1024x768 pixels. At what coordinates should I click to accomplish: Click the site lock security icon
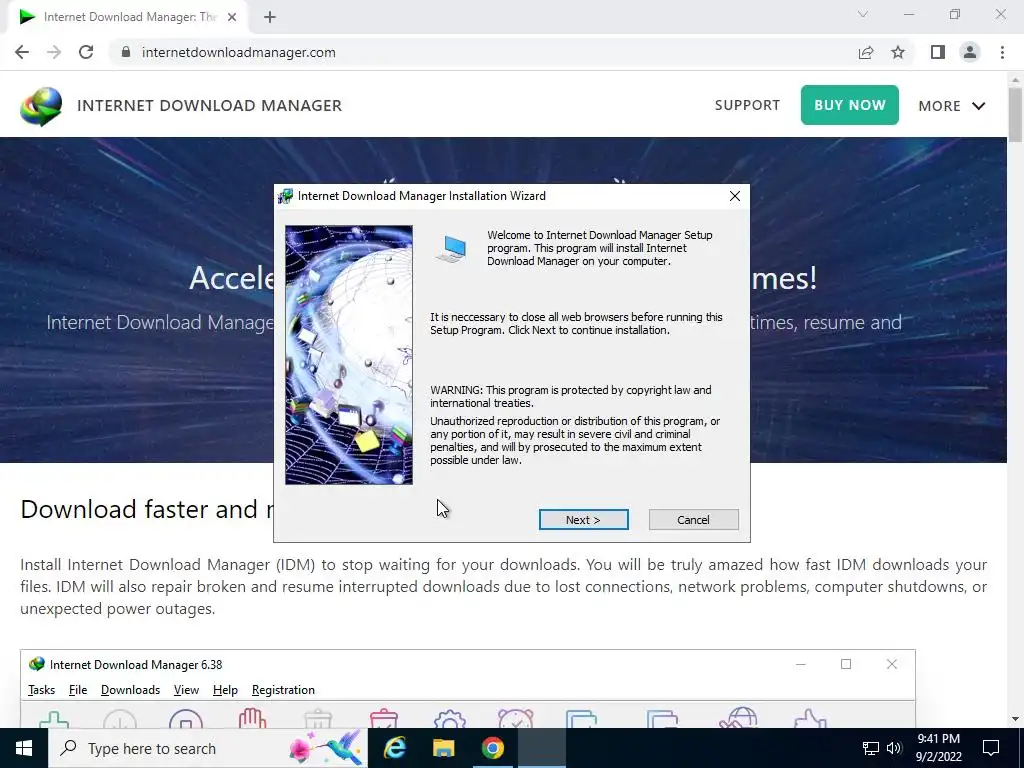(126, 52)
